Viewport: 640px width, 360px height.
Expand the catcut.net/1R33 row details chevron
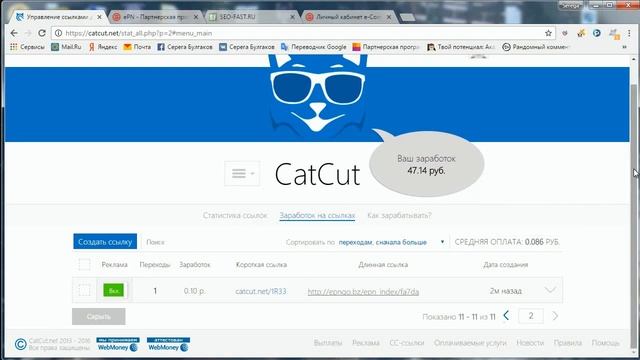point(550,290)
